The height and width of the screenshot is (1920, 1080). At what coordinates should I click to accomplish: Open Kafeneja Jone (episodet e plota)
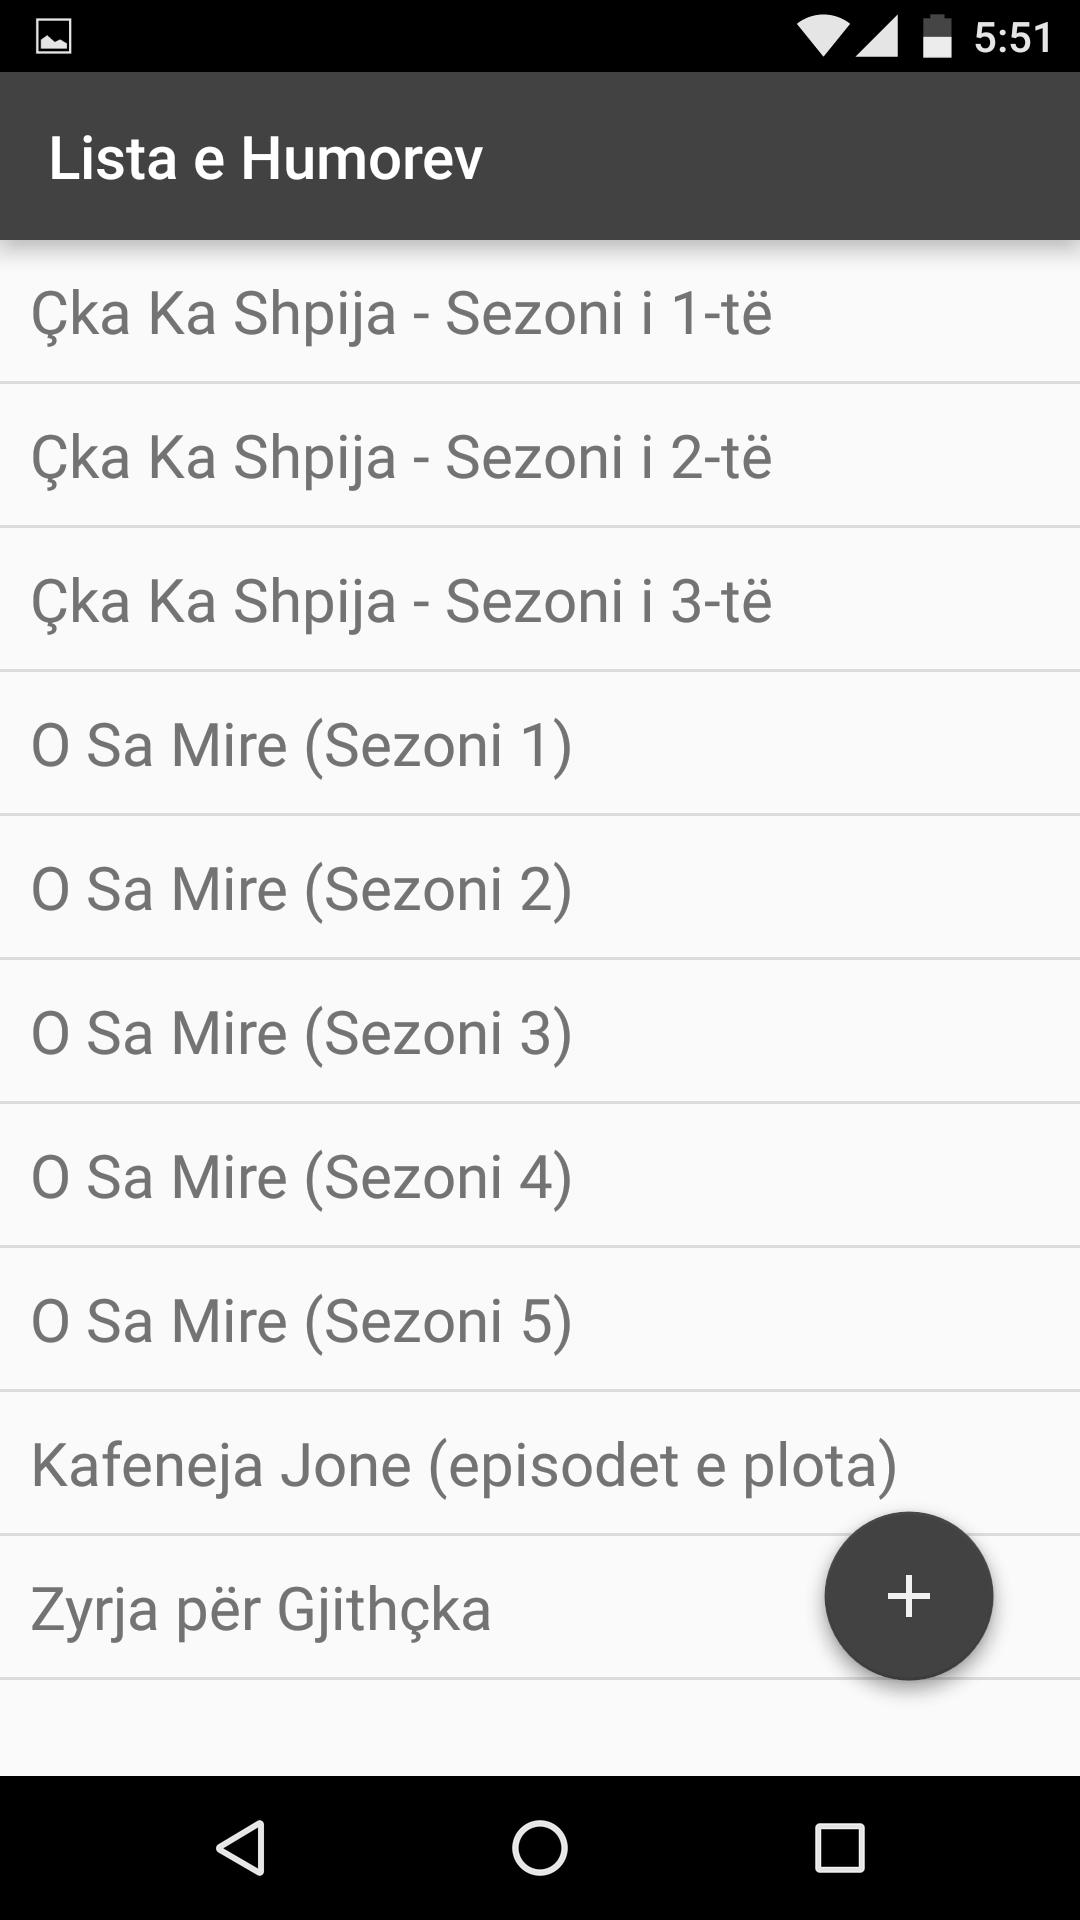(x=463, y=1465)
